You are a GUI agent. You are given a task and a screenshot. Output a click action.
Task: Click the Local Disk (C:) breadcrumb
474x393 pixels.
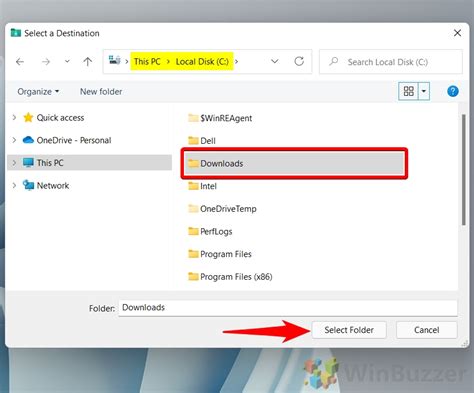(202, 62)
